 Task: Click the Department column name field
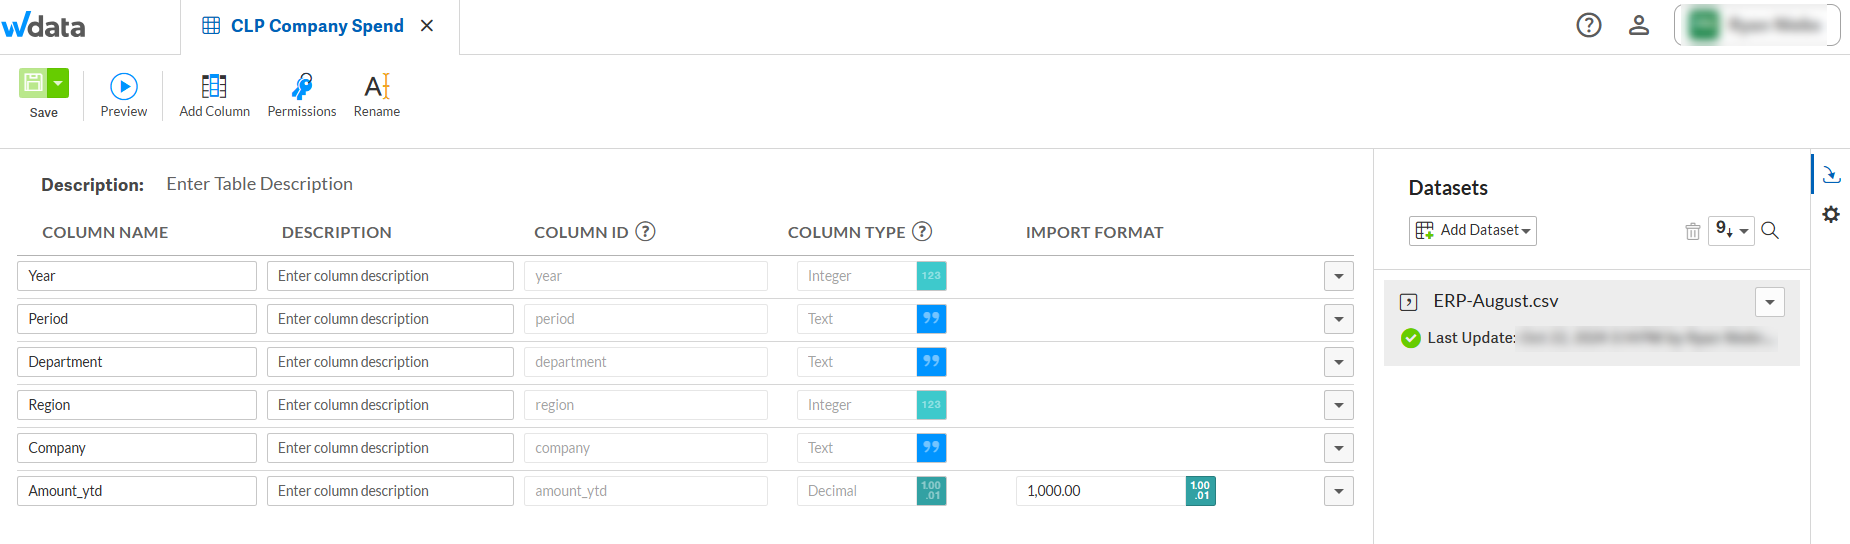pos(137,362)
